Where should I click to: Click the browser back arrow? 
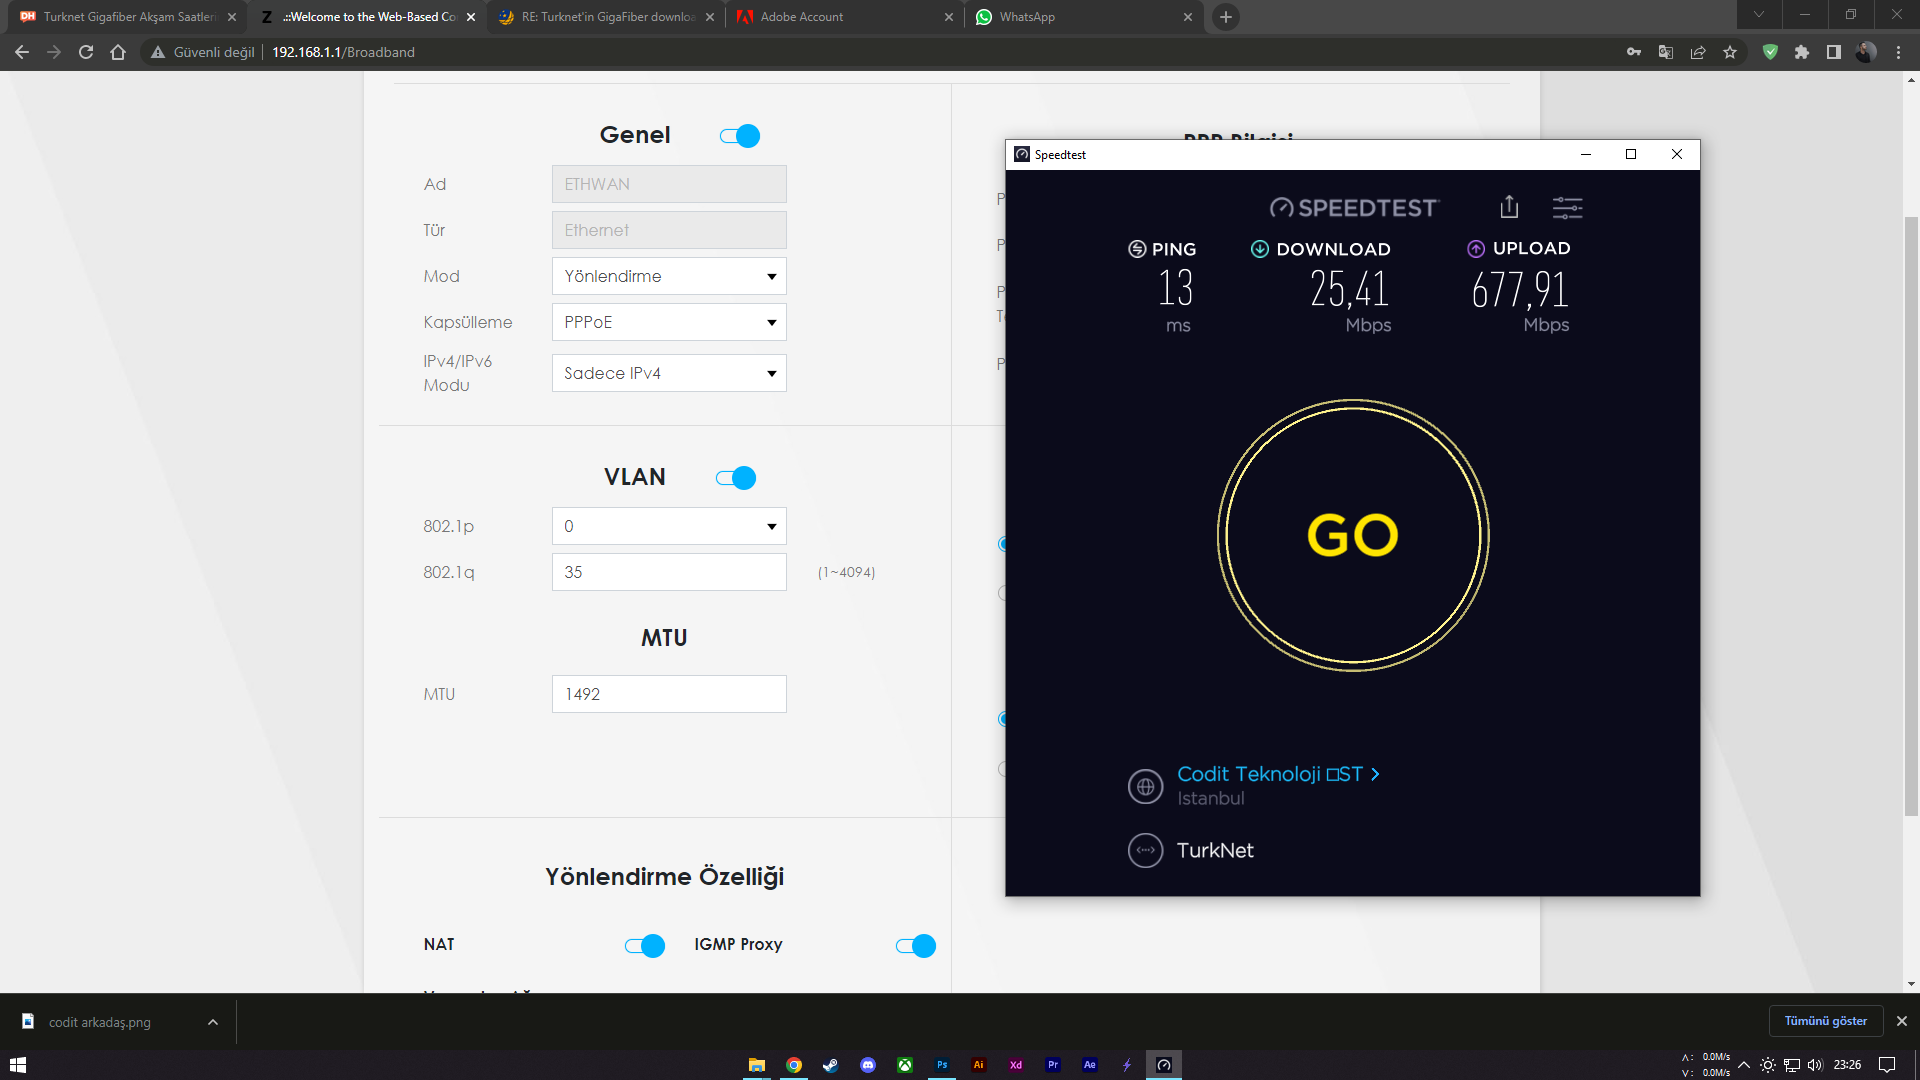click(22, 52)
